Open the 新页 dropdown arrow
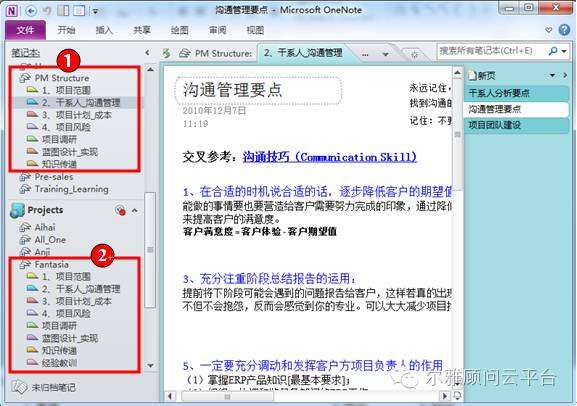This screenshot has height=406, width=577. (x=552, y=75)
